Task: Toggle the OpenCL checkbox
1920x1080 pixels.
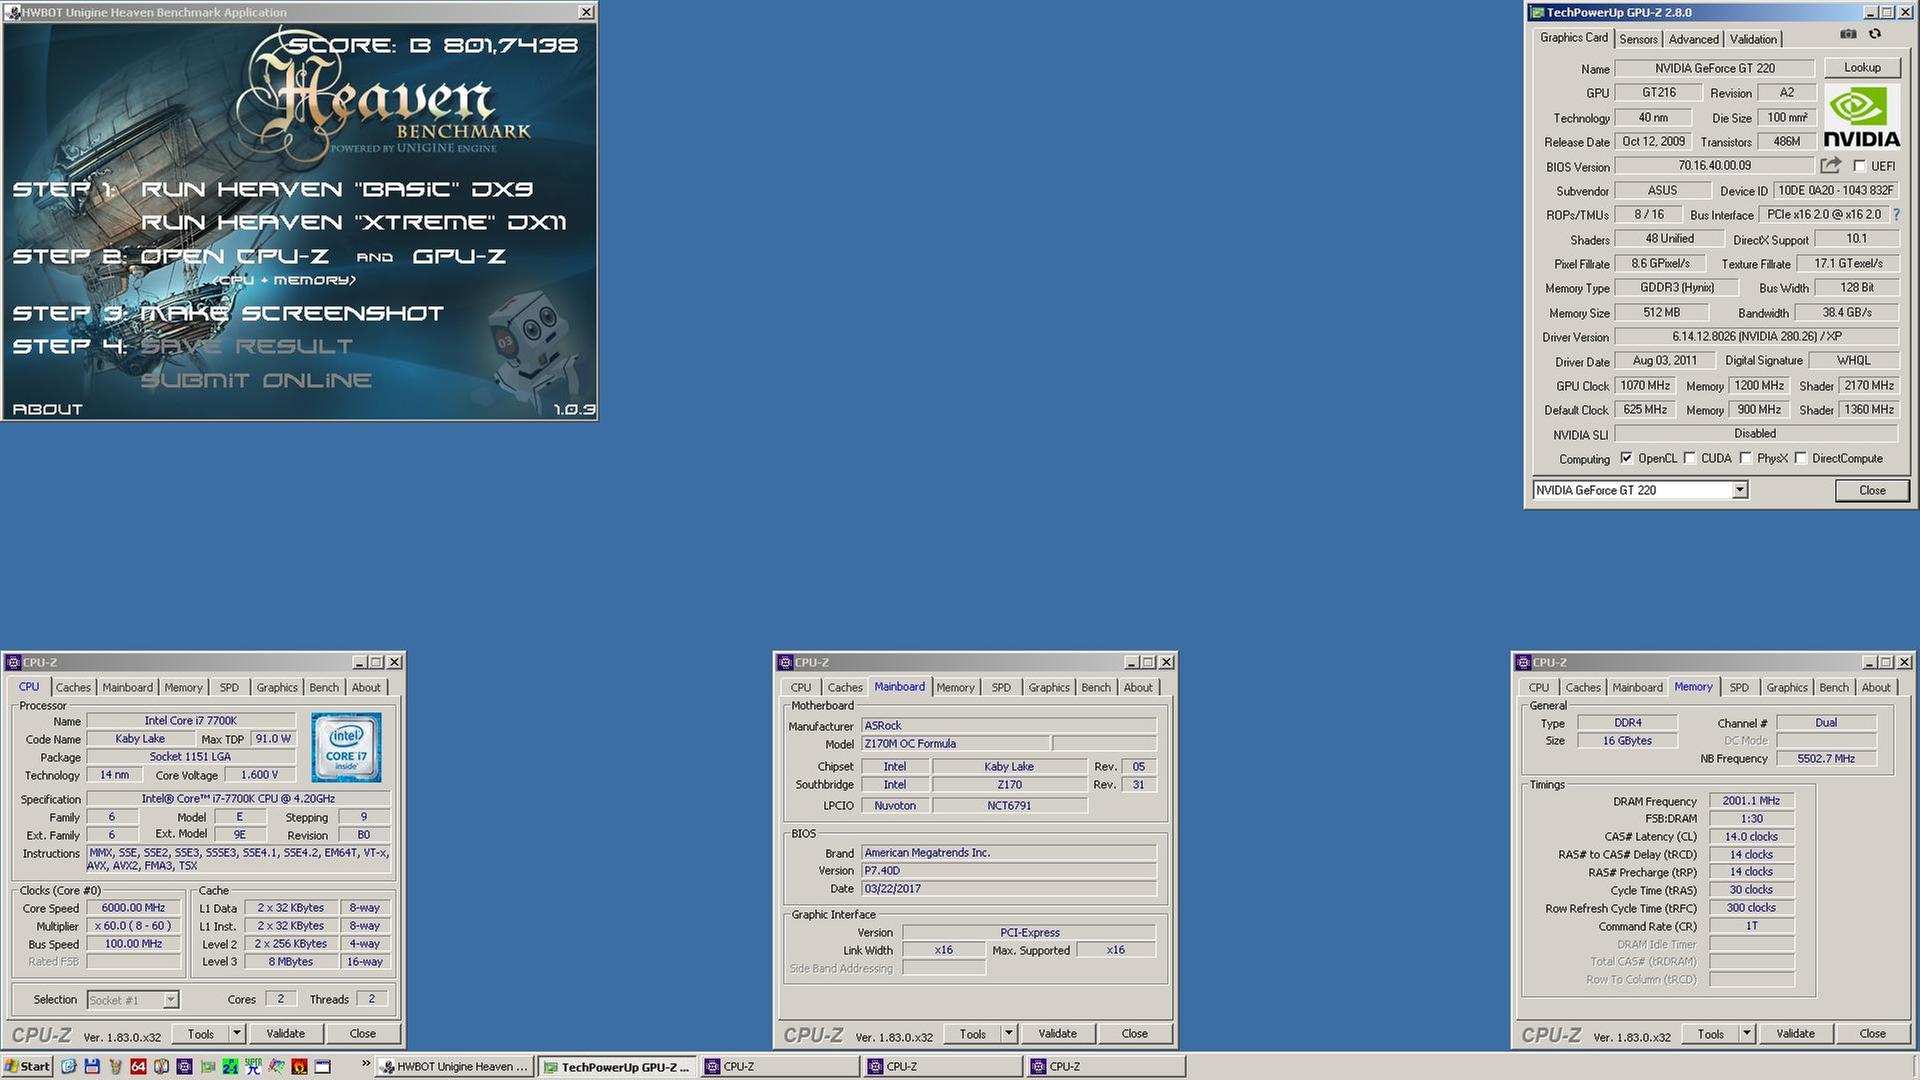Action: click(1626, 458)
